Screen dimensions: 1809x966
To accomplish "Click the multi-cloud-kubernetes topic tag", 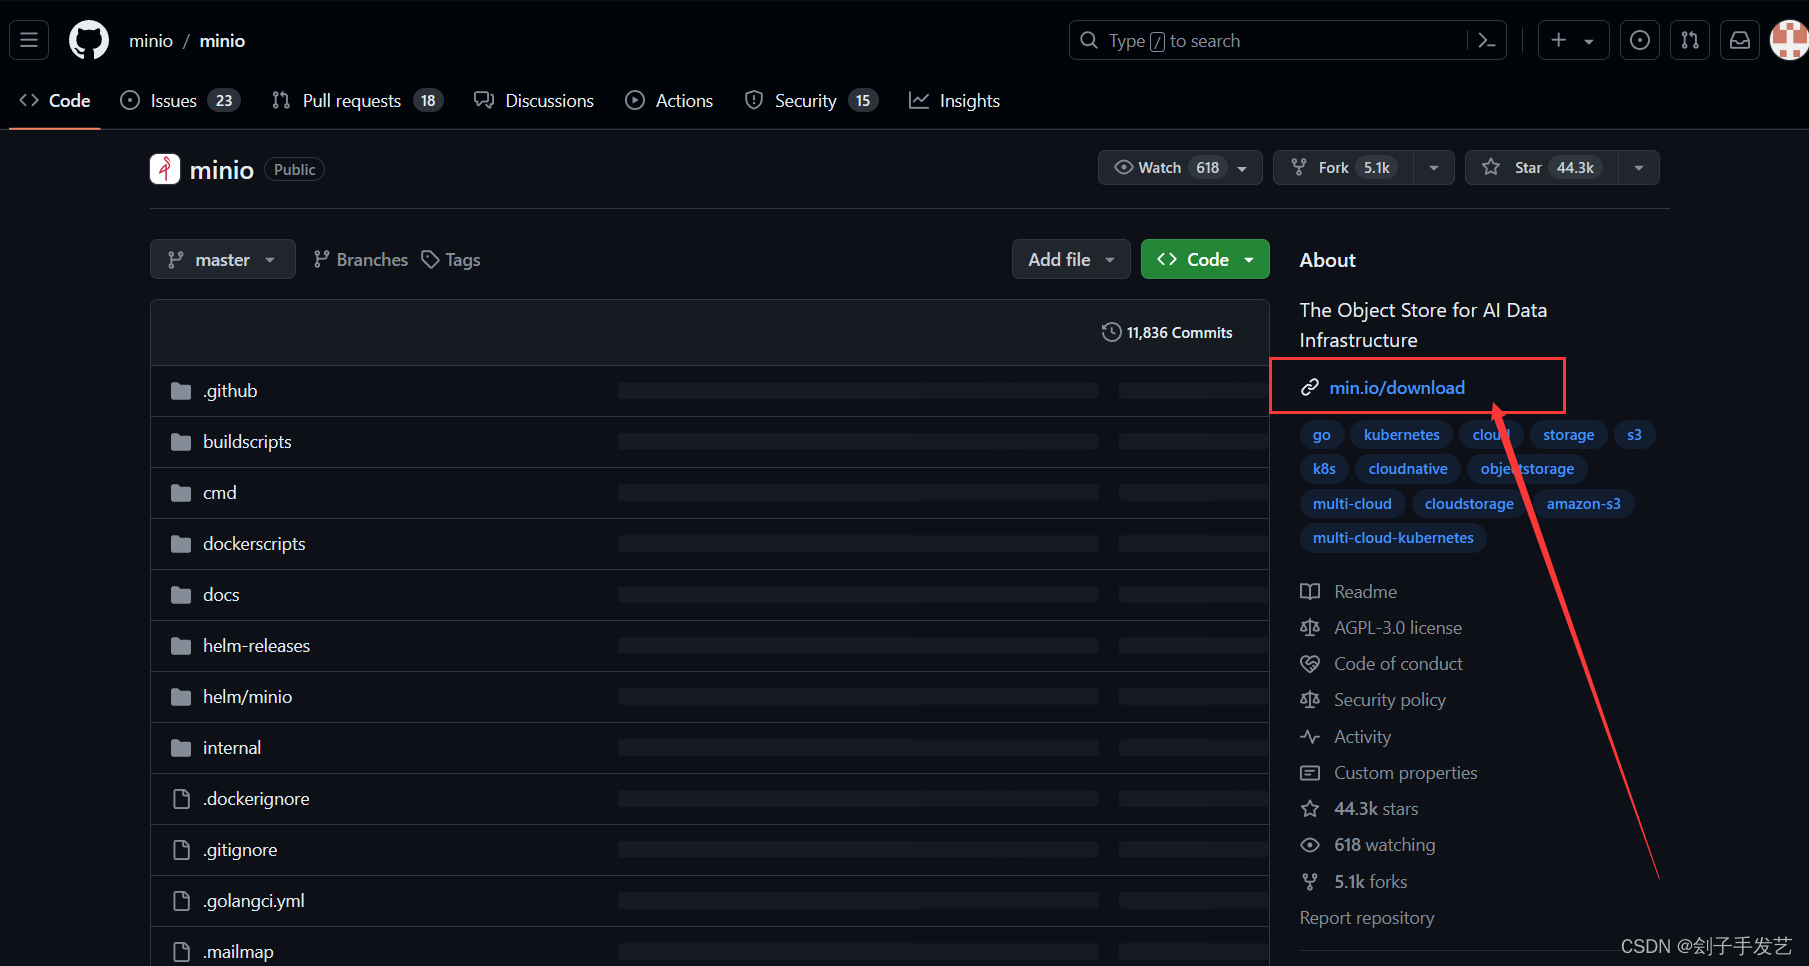I will [x=1393, y=537].
